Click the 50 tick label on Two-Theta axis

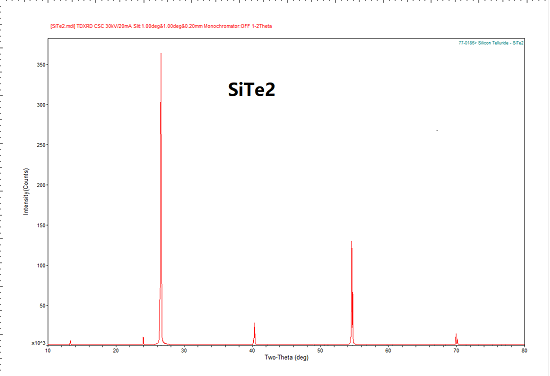[x=320, y=350]
